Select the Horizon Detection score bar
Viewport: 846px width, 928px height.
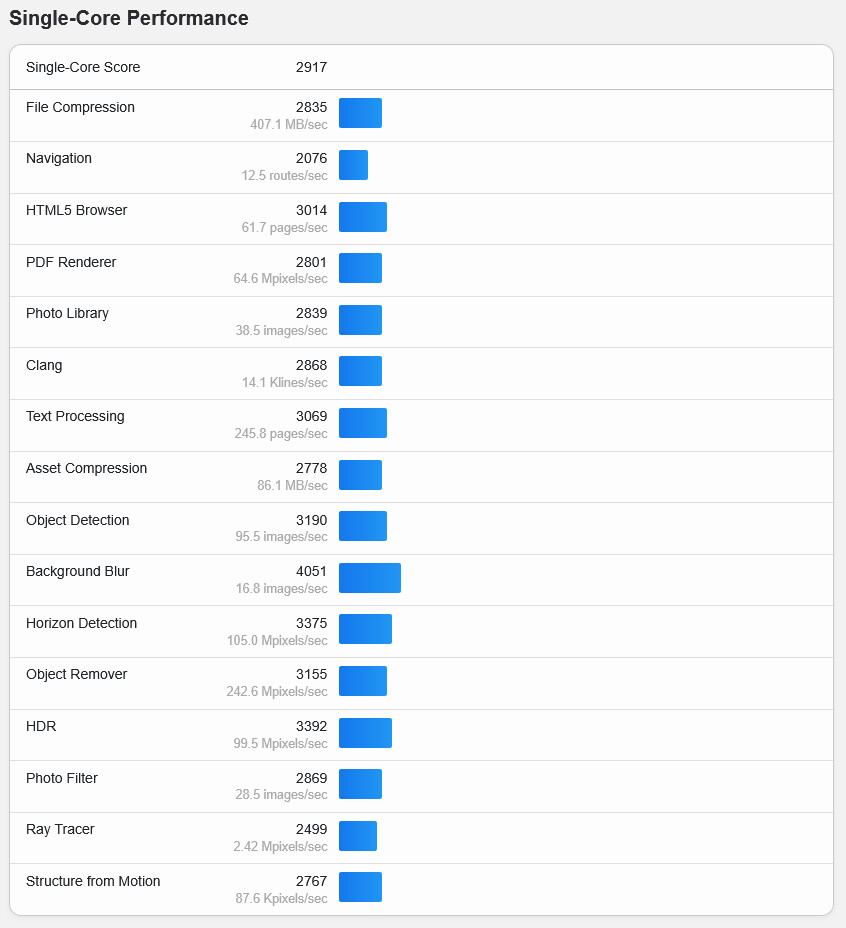click(365, 629)
